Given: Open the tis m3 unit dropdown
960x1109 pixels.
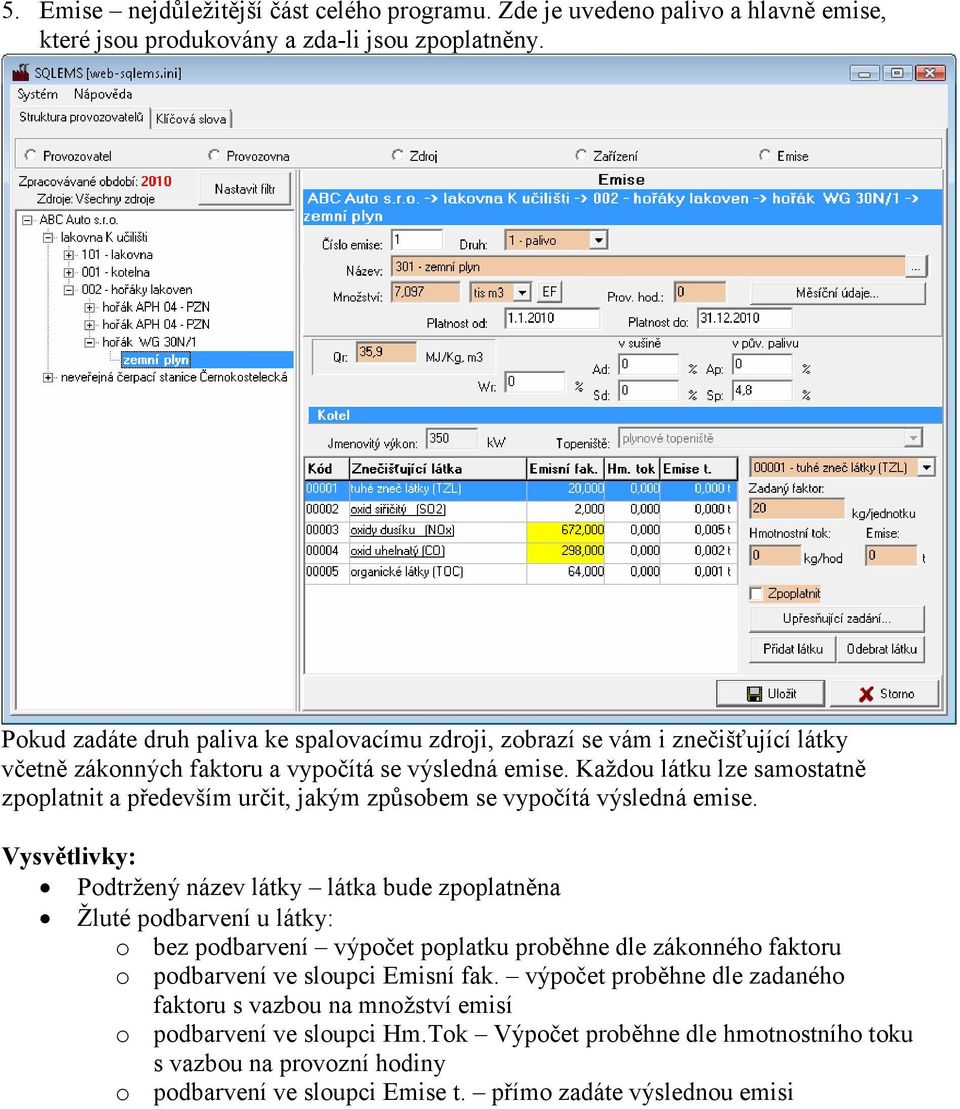Looking at the screenshot, I should (522, 292).
